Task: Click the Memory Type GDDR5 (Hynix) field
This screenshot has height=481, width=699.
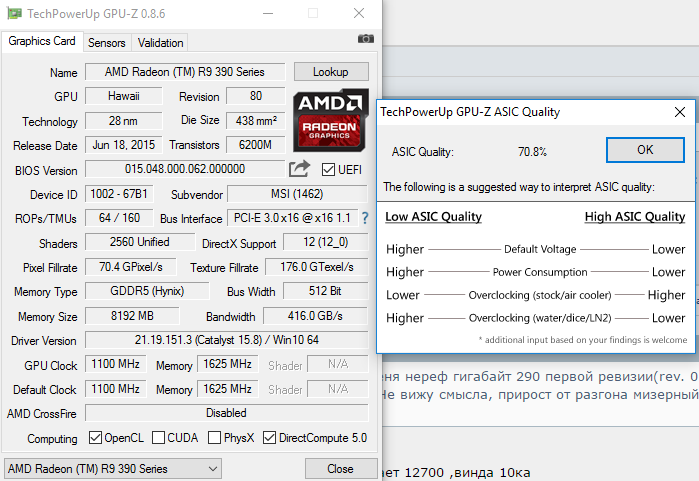Action: [147, 291]
